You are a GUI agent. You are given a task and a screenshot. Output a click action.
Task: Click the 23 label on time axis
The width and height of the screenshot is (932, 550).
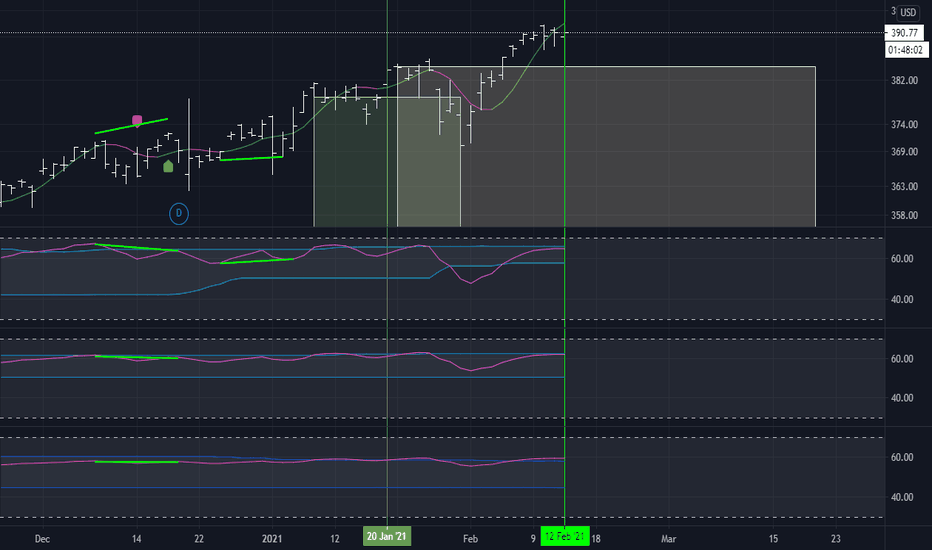point(836,539)
